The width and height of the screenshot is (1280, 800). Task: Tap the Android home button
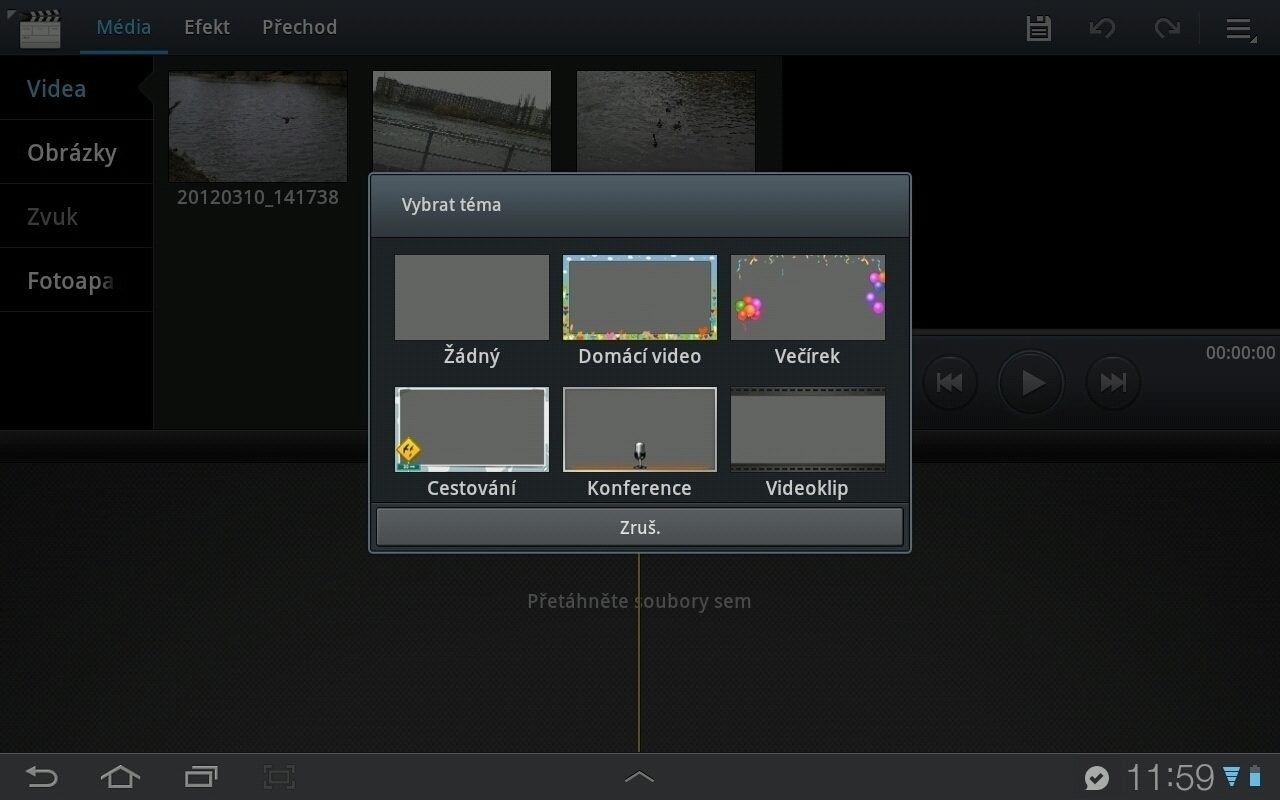click(120, 776)
